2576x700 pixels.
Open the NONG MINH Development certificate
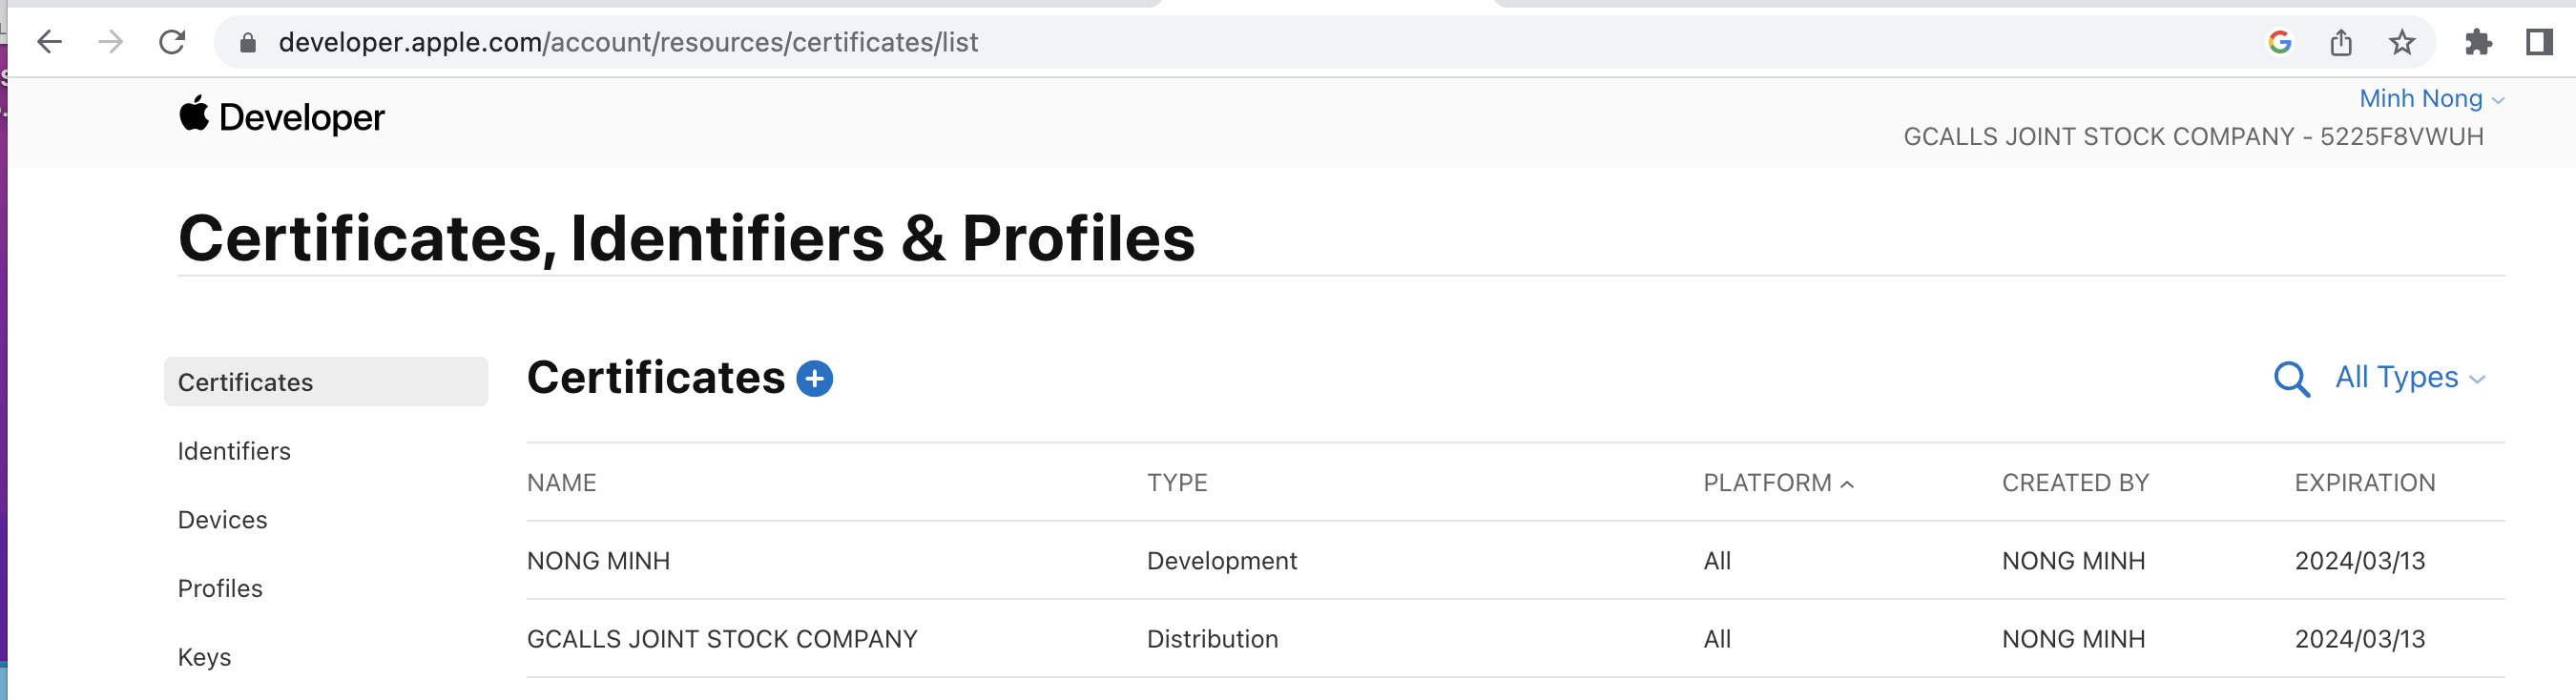(598, 561)
